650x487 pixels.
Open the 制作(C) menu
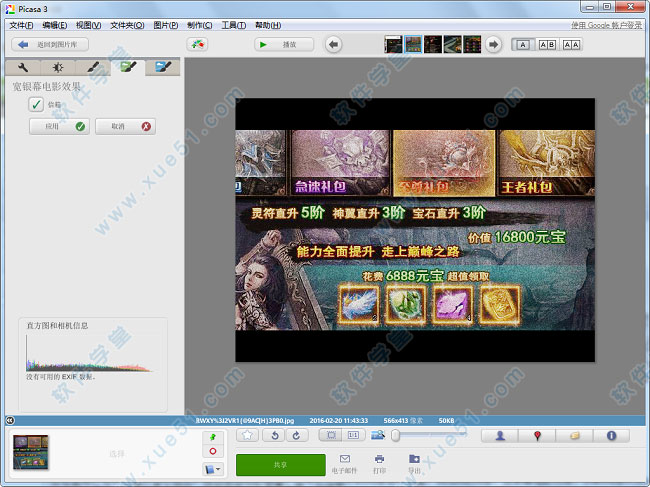click(199, 25)
